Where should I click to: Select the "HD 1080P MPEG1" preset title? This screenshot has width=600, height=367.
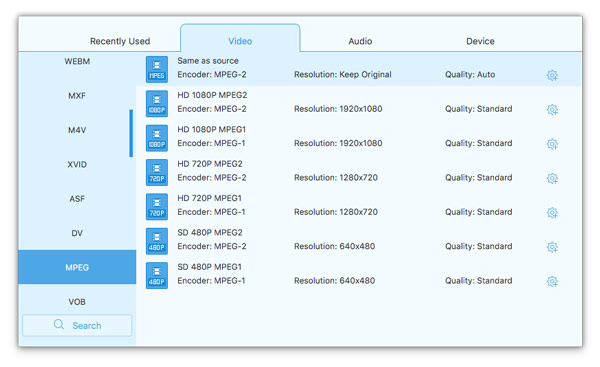211,129
